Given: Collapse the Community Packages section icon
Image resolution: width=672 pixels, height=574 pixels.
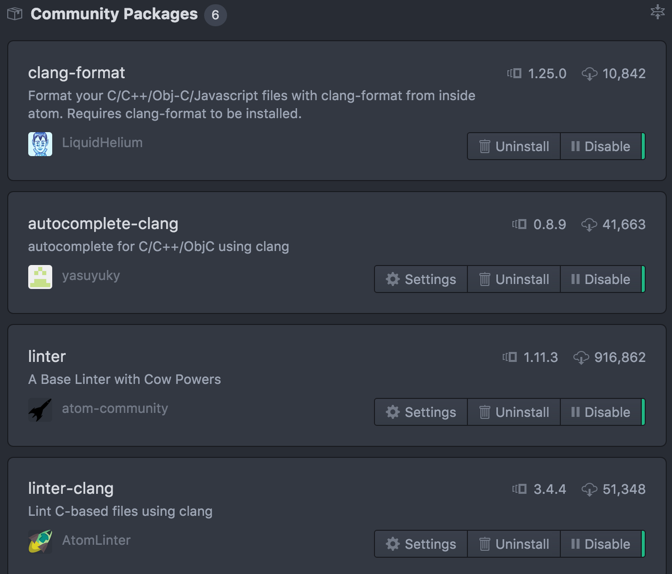Looking at the screenshot, I should tap(657, 12).
